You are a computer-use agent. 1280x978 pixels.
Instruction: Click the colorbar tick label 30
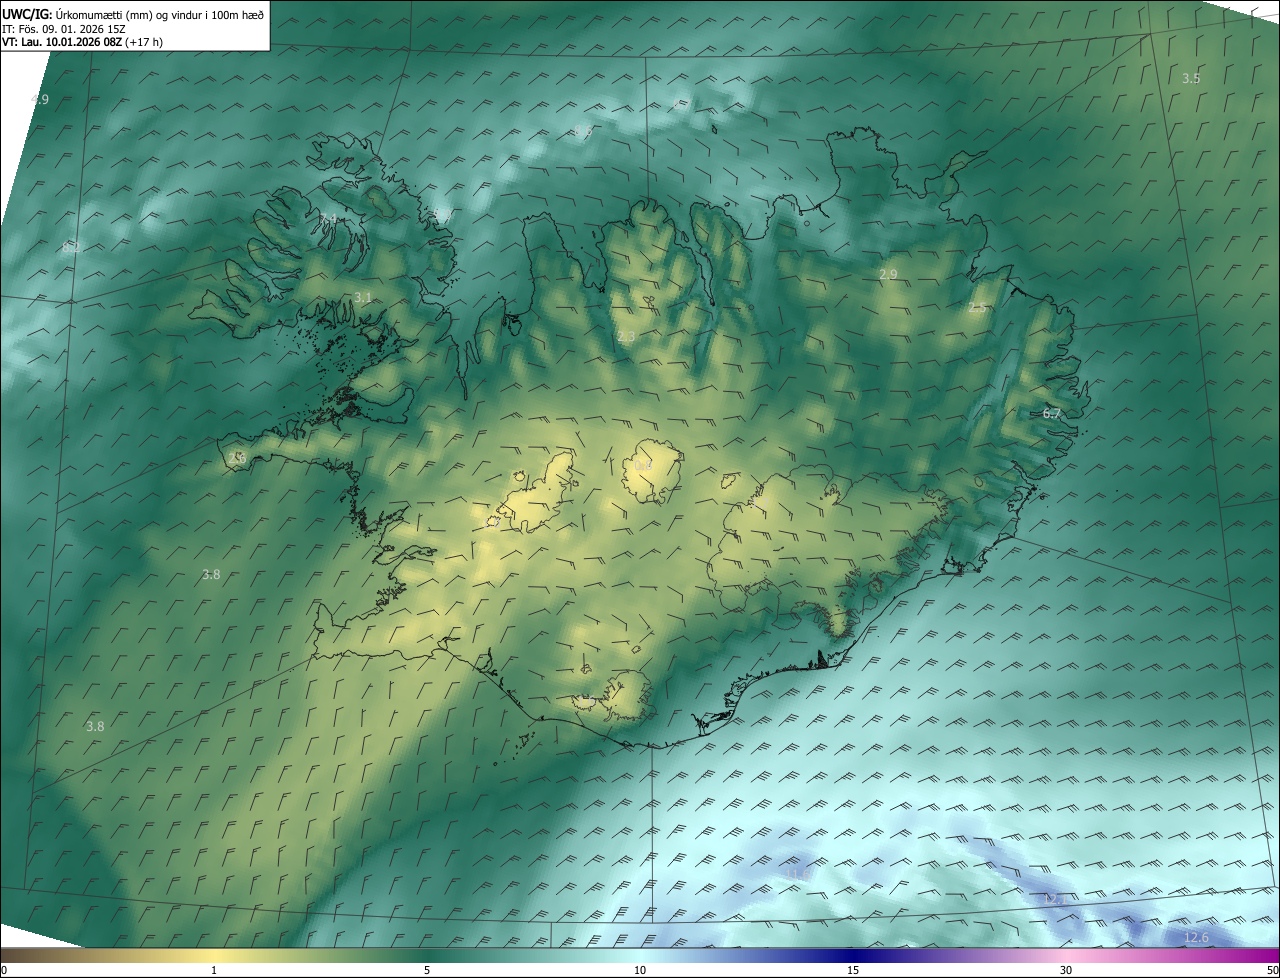(1066, 970)
